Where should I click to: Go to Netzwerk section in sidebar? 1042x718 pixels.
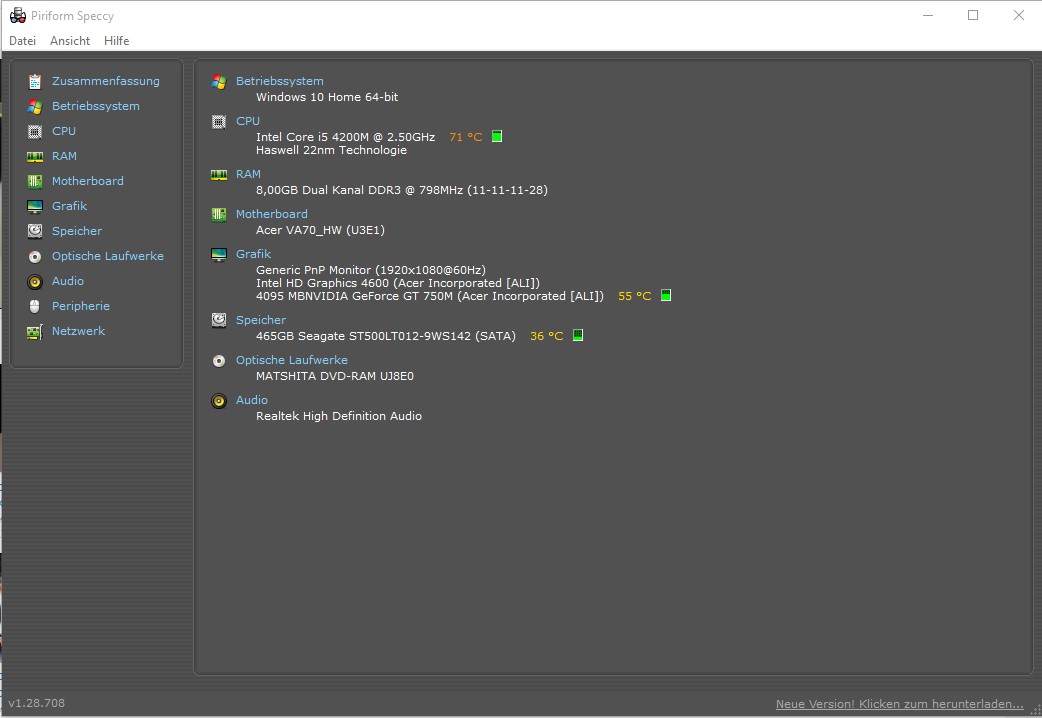pos(78,331)
